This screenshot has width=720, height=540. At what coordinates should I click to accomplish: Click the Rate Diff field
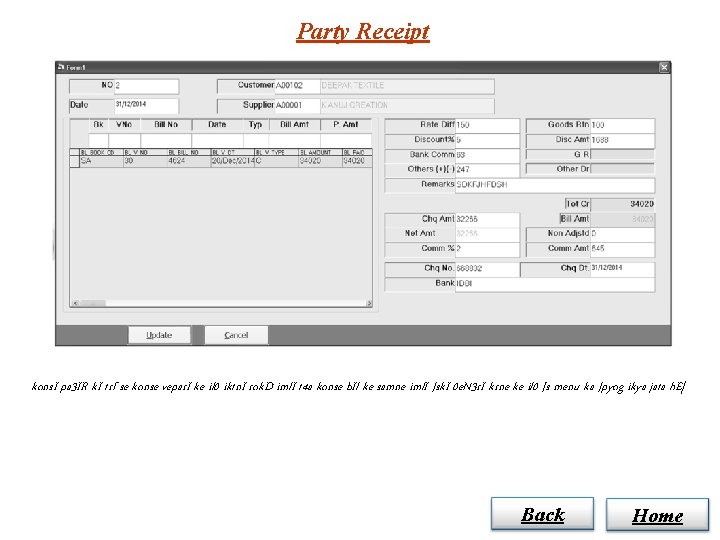pyautogui.click(x=487, y=125)
